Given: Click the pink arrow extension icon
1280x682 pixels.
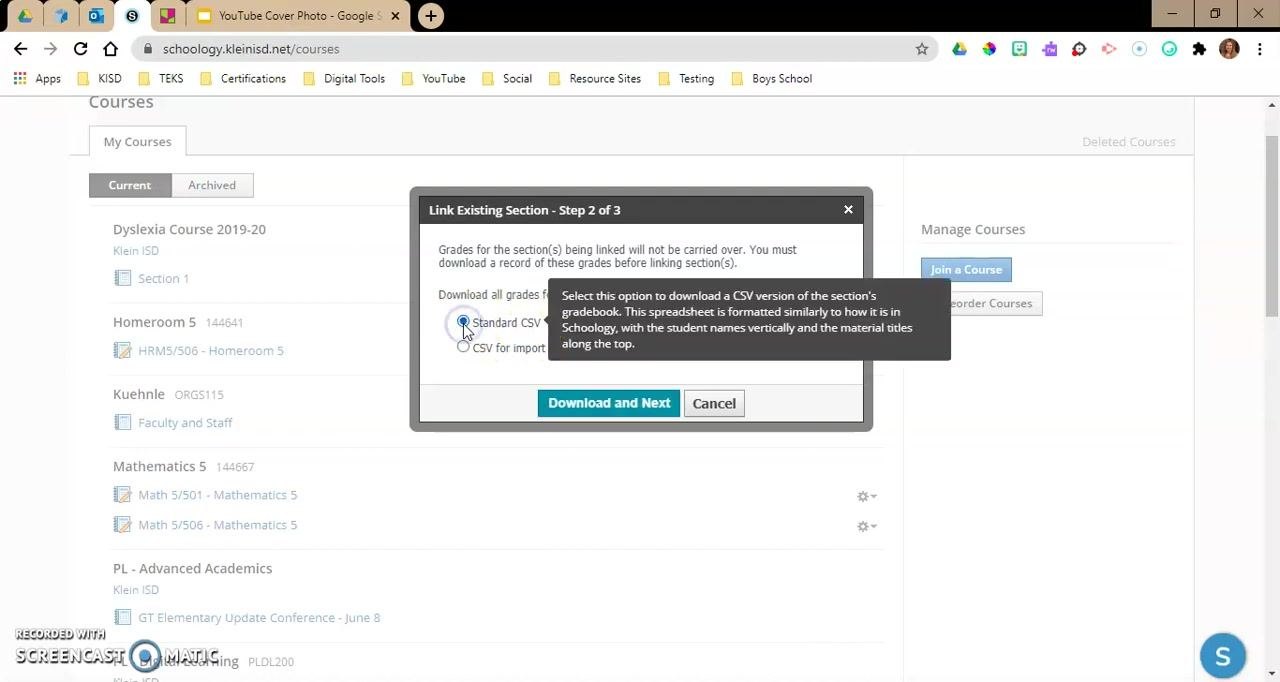Looking at the screenshot, I should (x=1109, y=48).
